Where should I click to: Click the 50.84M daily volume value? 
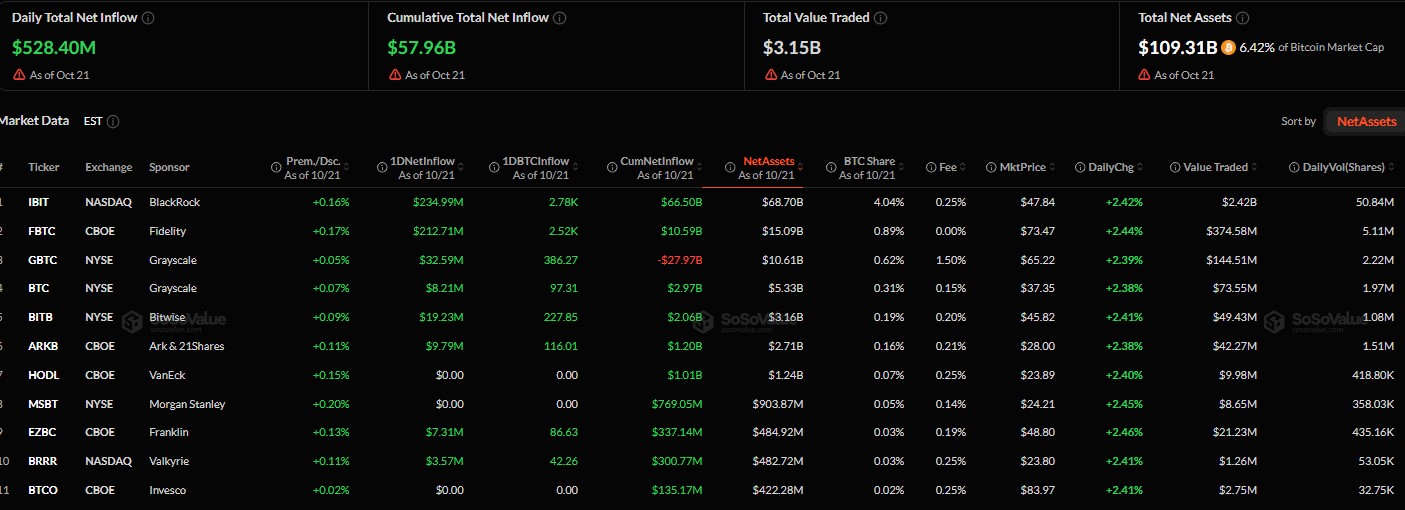click(1376, 202)
